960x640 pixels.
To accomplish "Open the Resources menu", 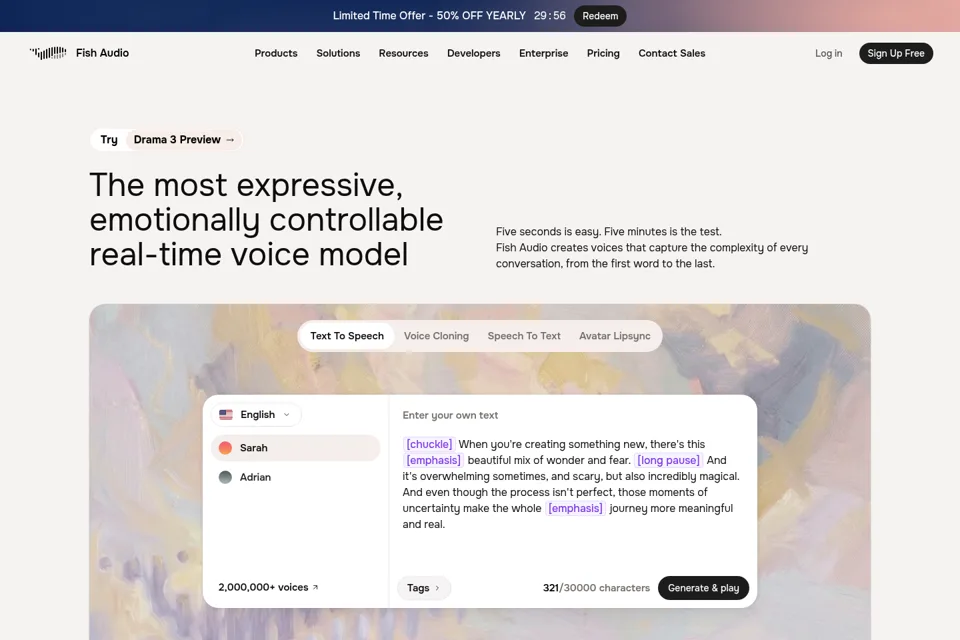I will [x=403, y=53].
